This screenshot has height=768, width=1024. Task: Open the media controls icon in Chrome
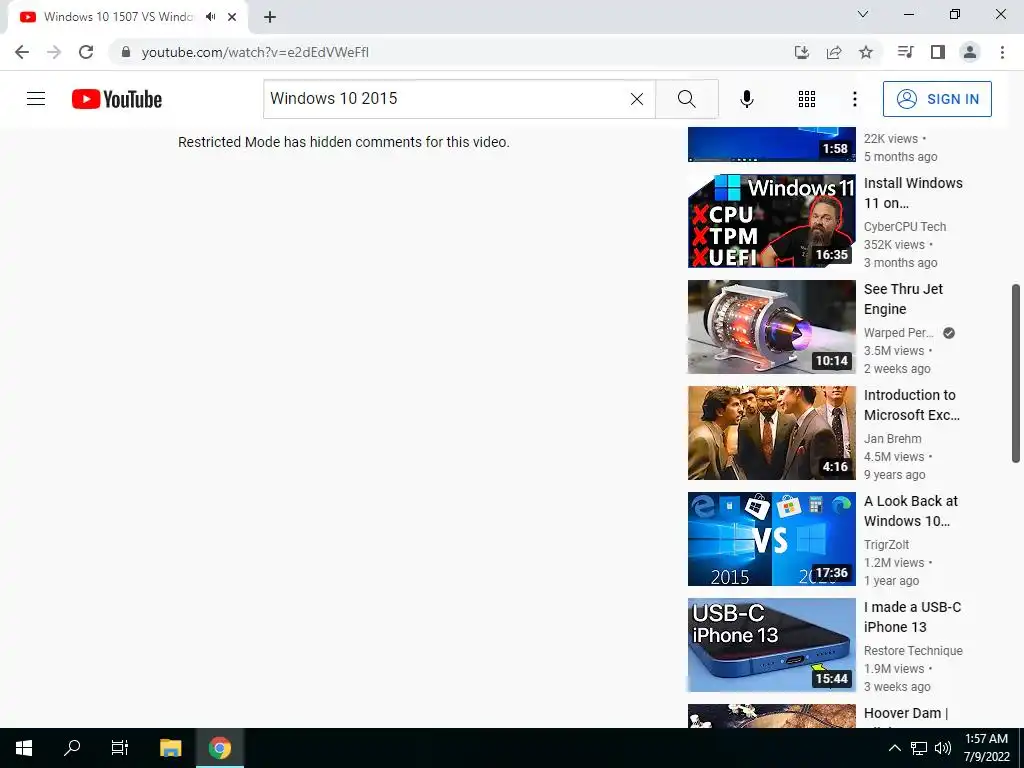[905, 52]
